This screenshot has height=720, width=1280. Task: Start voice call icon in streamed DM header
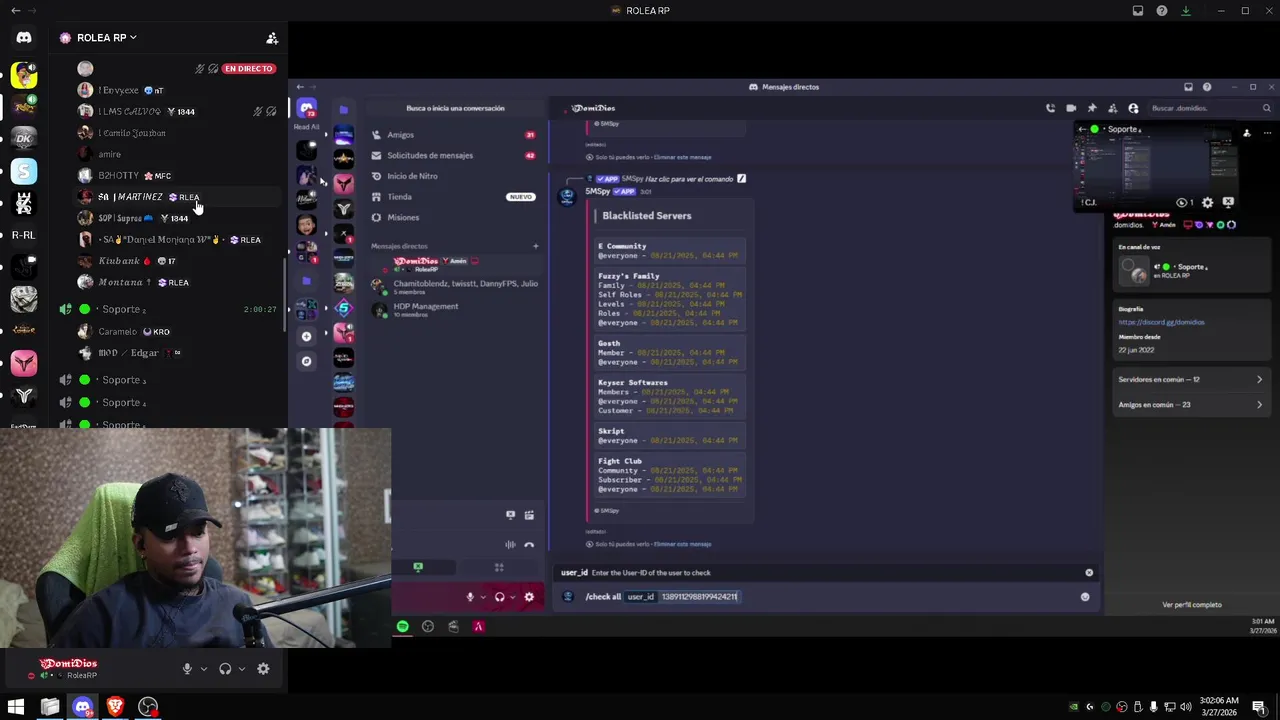pyautogui.click(x=1050, y=108)
